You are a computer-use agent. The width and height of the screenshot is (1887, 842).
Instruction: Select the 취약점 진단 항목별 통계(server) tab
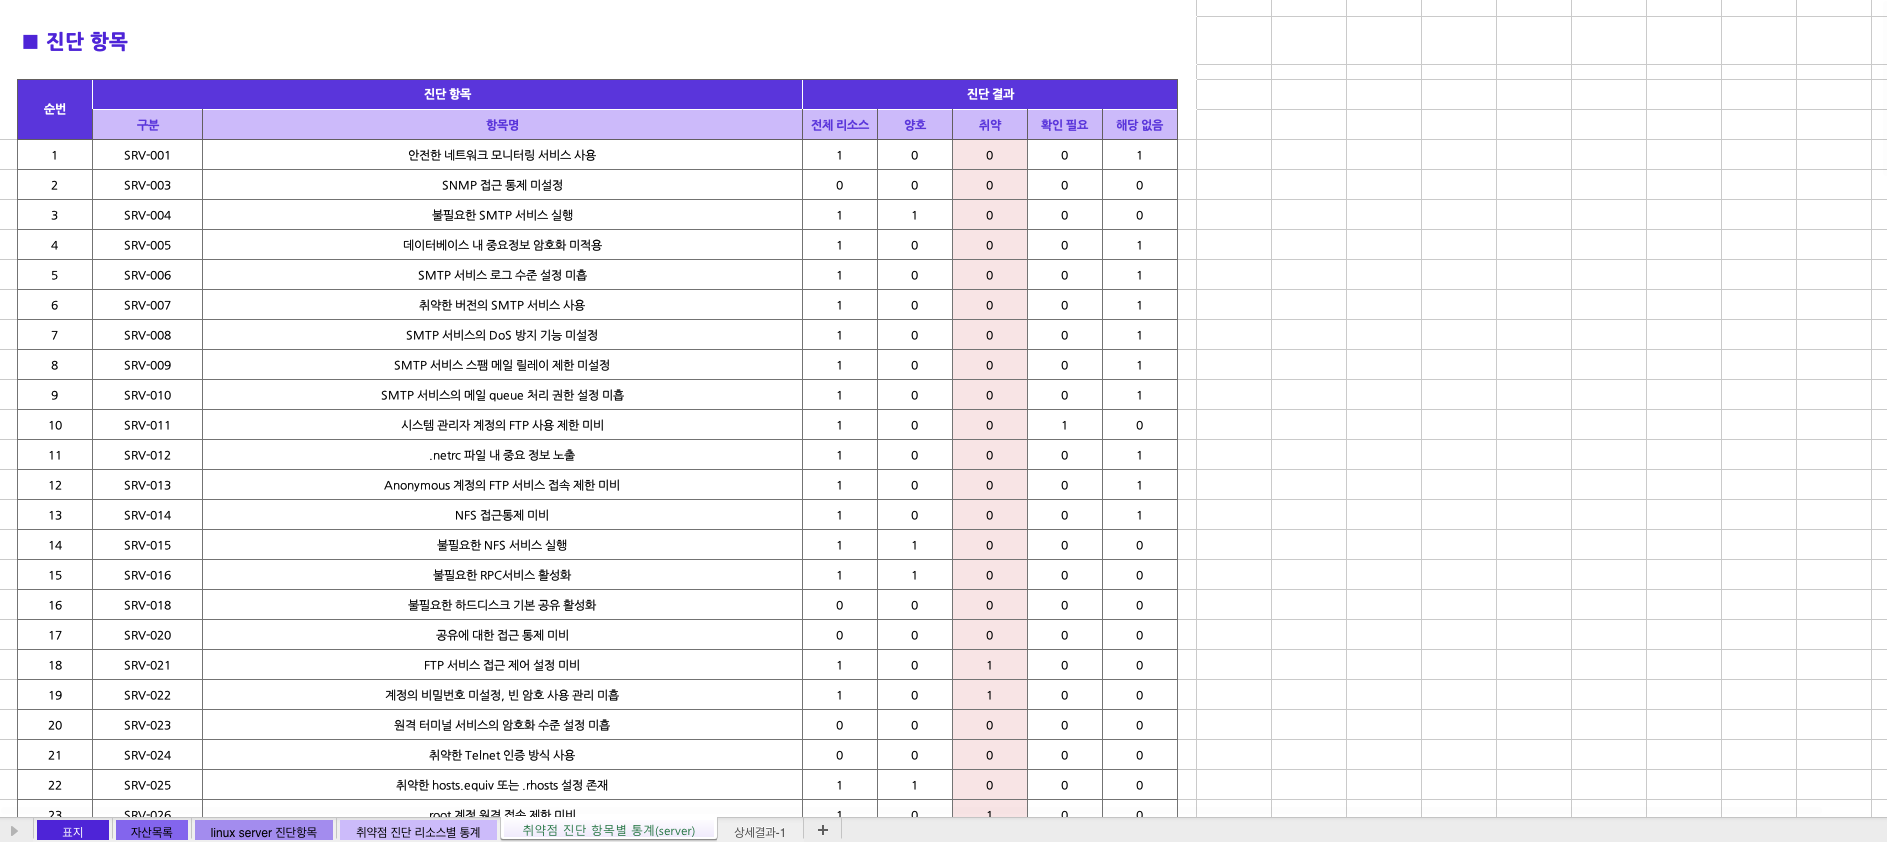pyautogui.click(x=608, y=830)
